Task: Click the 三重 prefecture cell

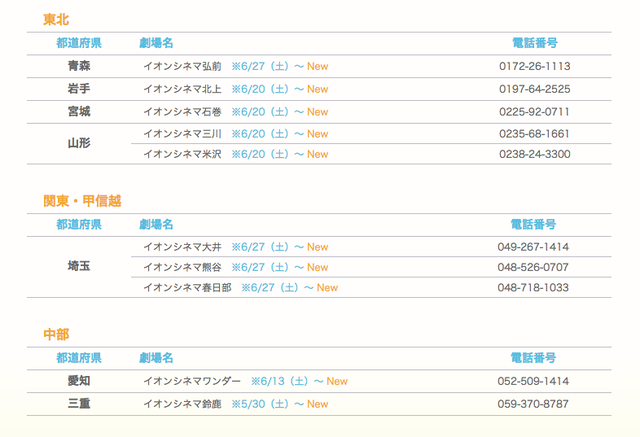Action: tap(79, 404)
